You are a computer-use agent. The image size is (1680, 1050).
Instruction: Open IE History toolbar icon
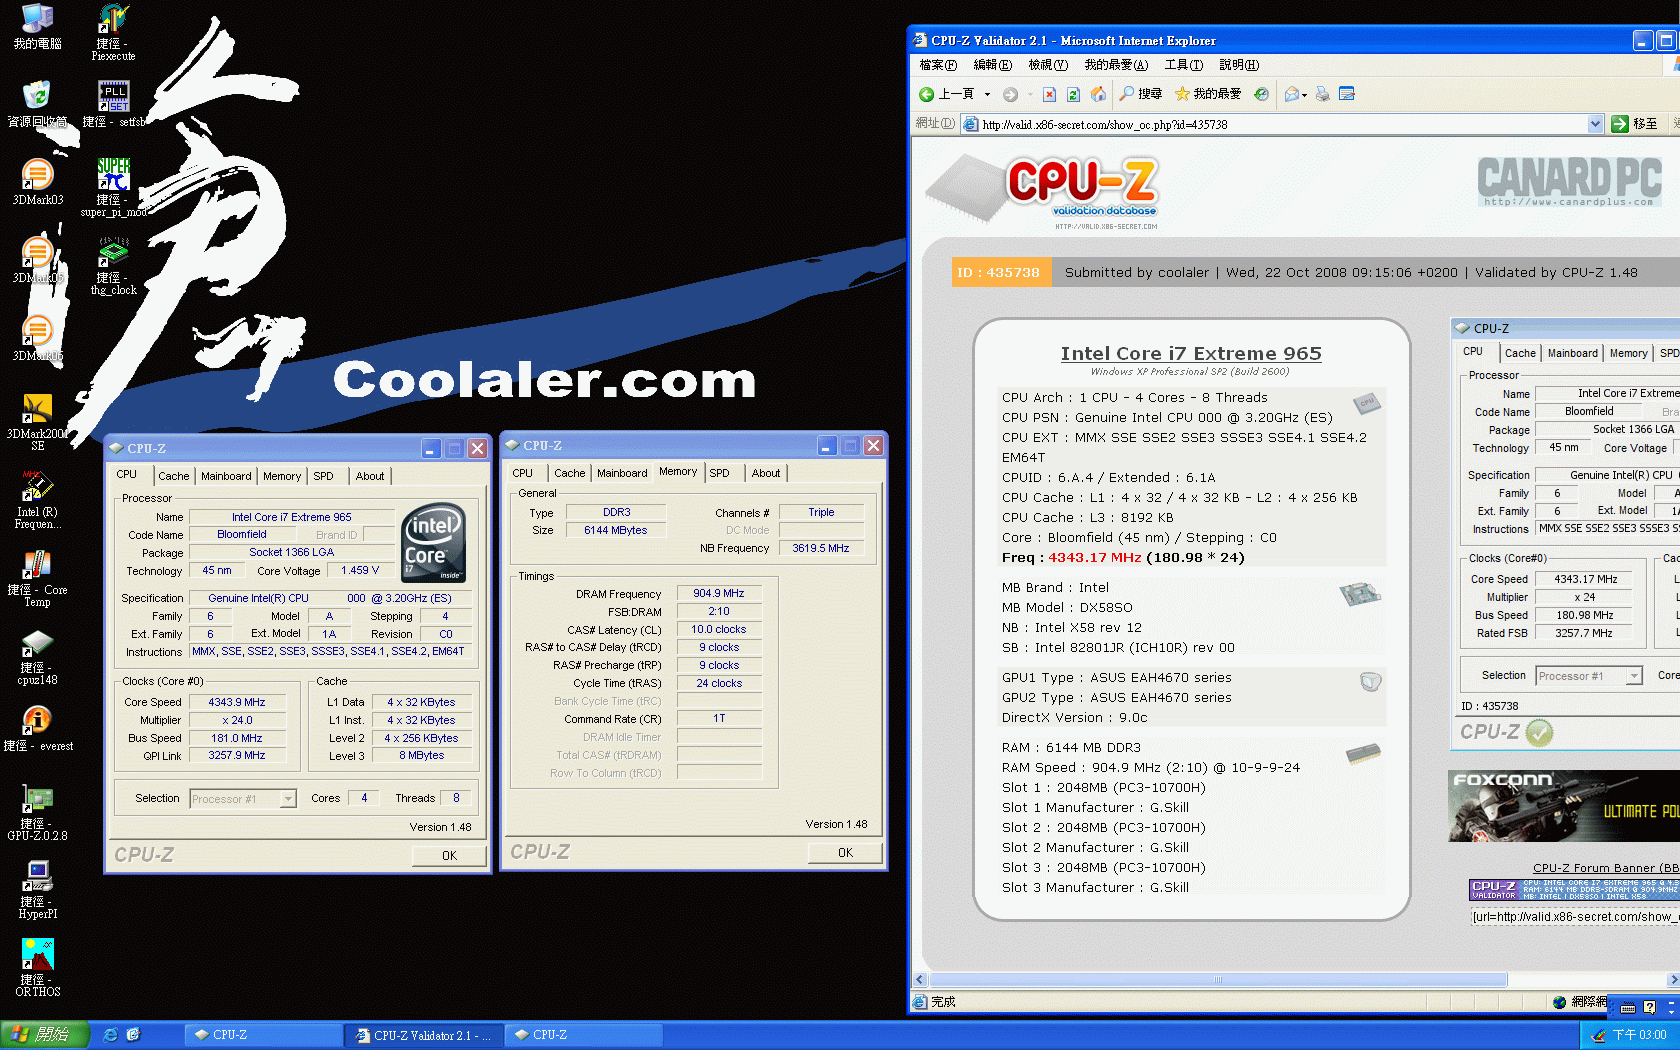[1262, 94]
